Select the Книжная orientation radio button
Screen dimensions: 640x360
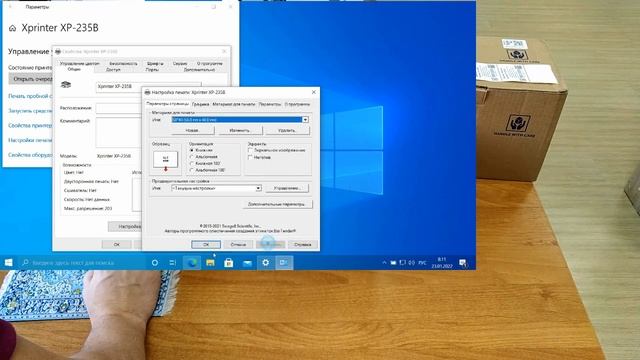[192, 150]
